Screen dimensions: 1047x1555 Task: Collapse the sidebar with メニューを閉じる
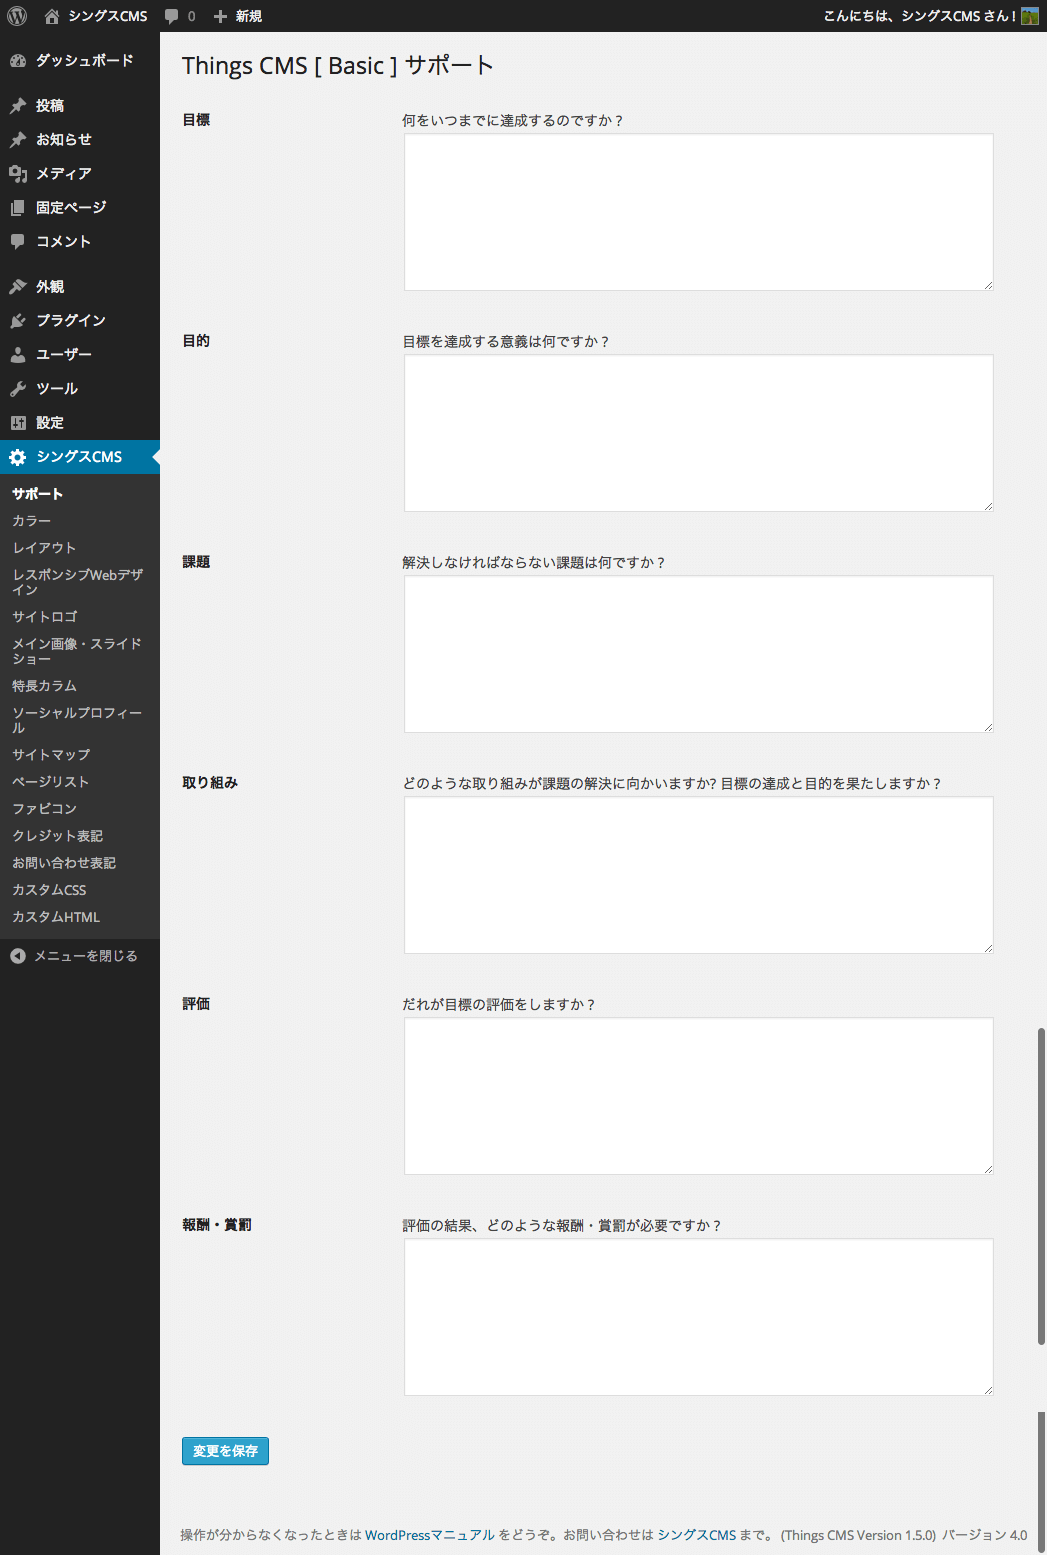(80, 956)
